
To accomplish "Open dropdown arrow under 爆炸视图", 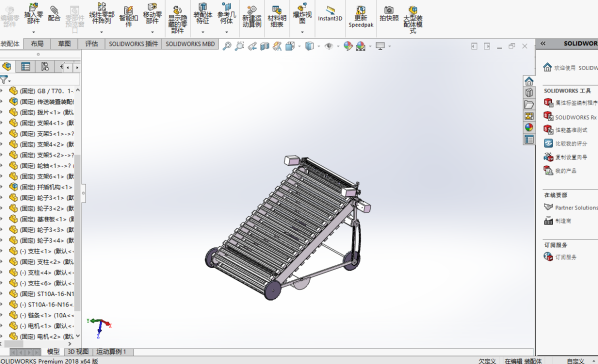I will click(302, 32).
